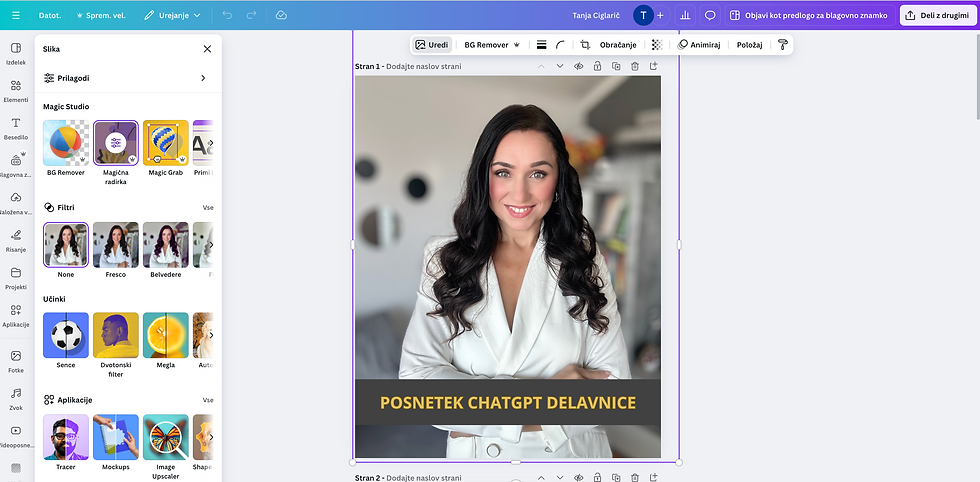Select the crop tool icon
This screenshot has height=482, width=980.
coord(585,45)
